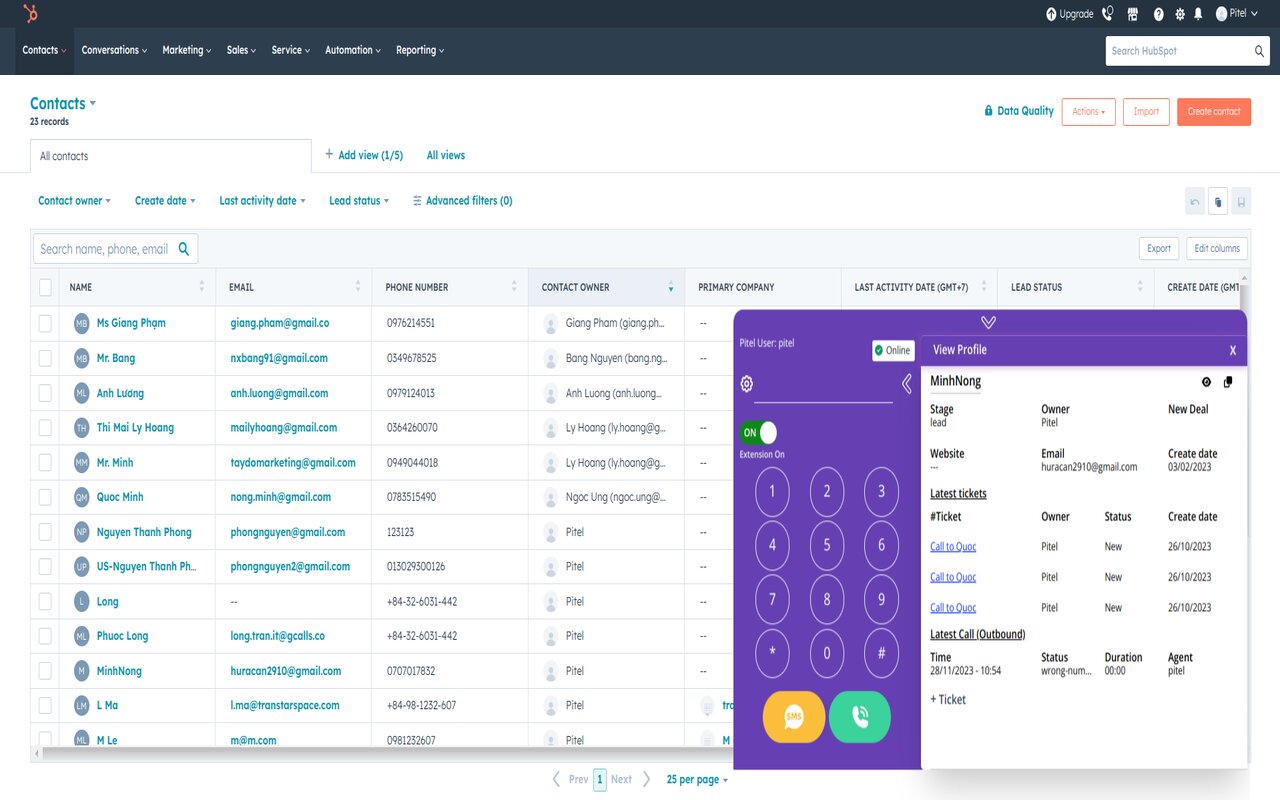Screen dimensions: 1280x800
Task: Open the Last activity date filter dropdown
Action: (x=262, y=201)
